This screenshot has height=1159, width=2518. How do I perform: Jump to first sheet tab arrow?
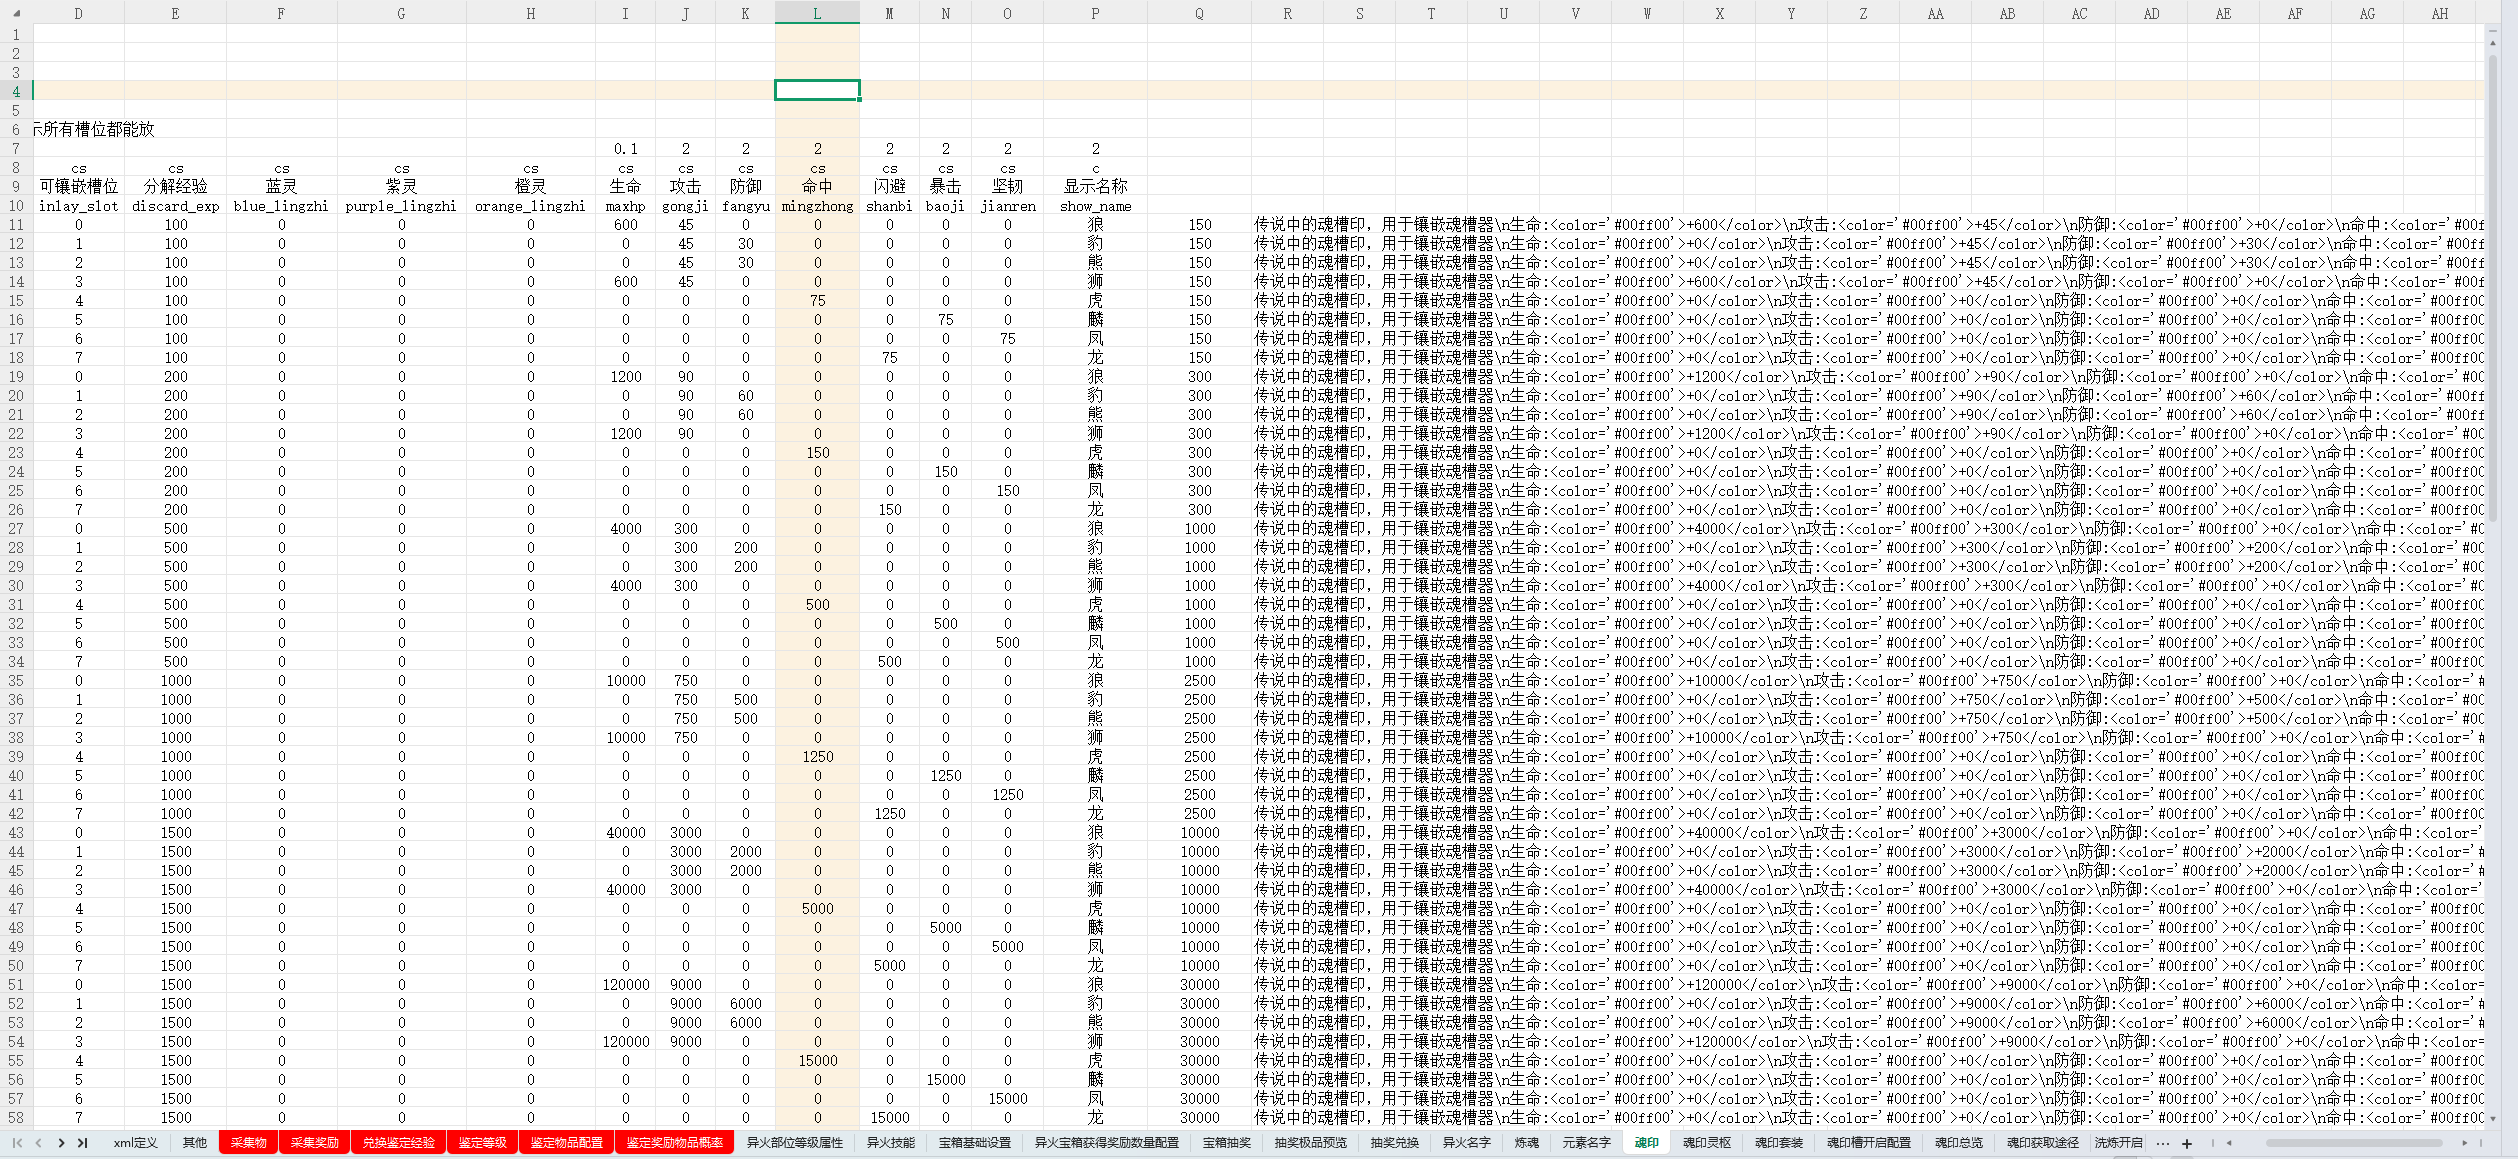click(17, 1143)
